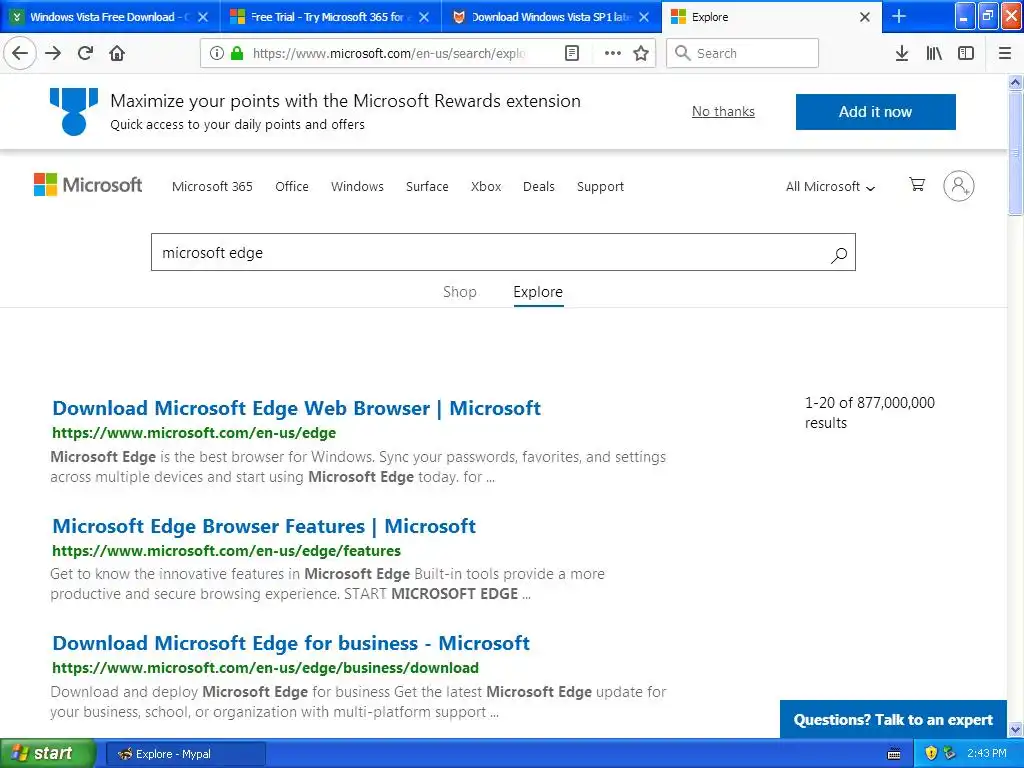1024x768 pixels.
Task: Reload the current page
Action: point(85,54)
